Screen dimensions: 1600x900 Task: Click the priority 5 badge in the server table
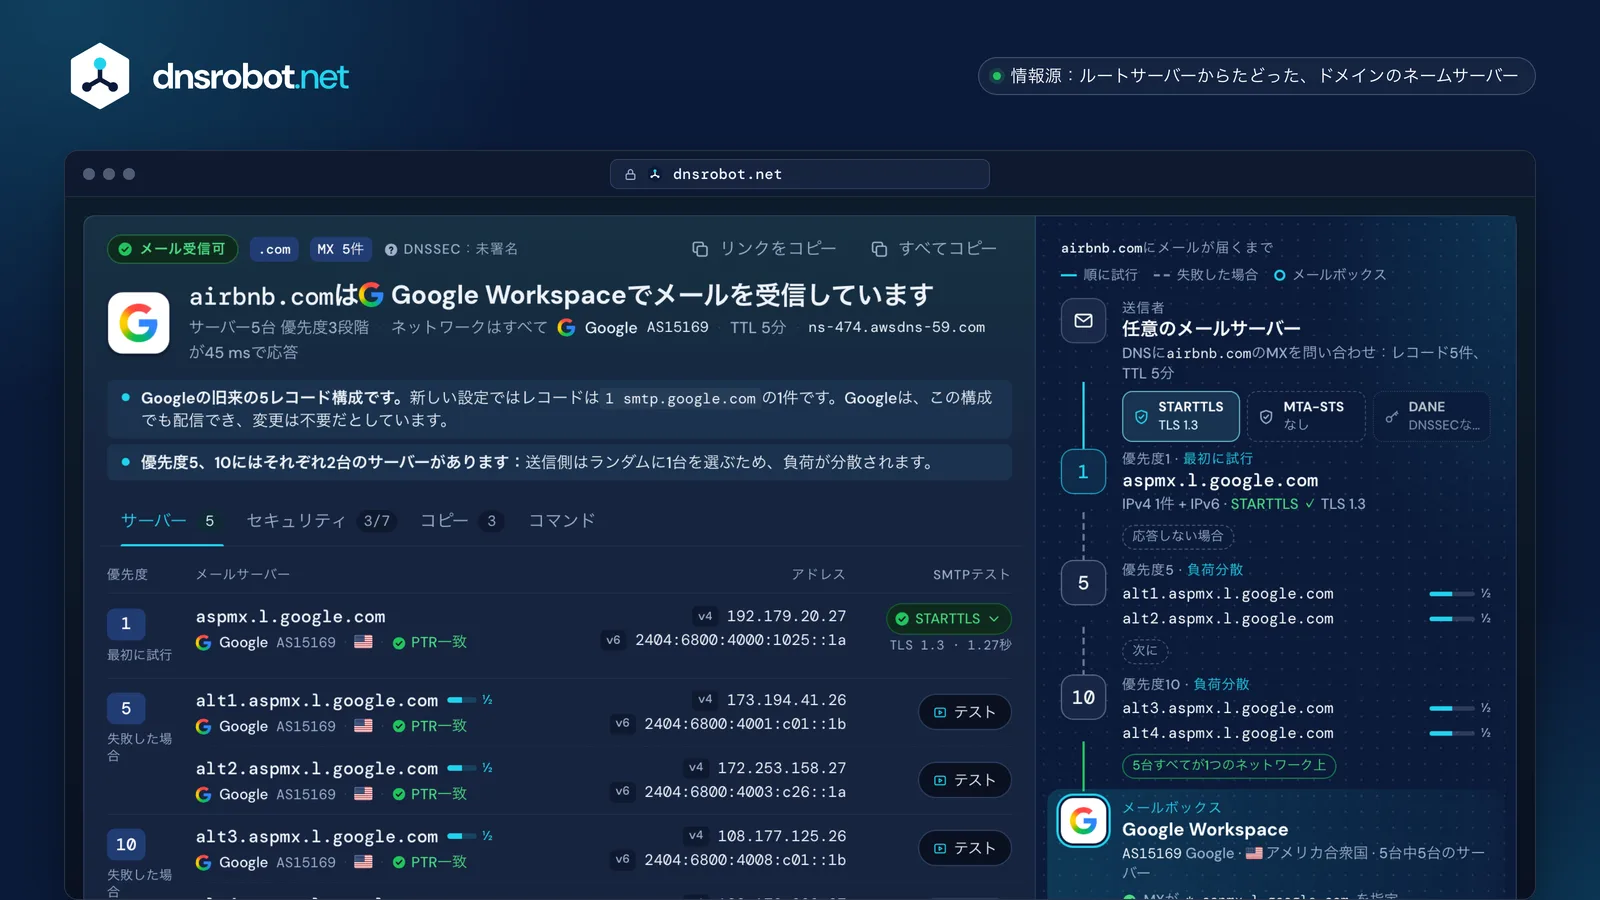pyautogui.click(x=126, y=708)
